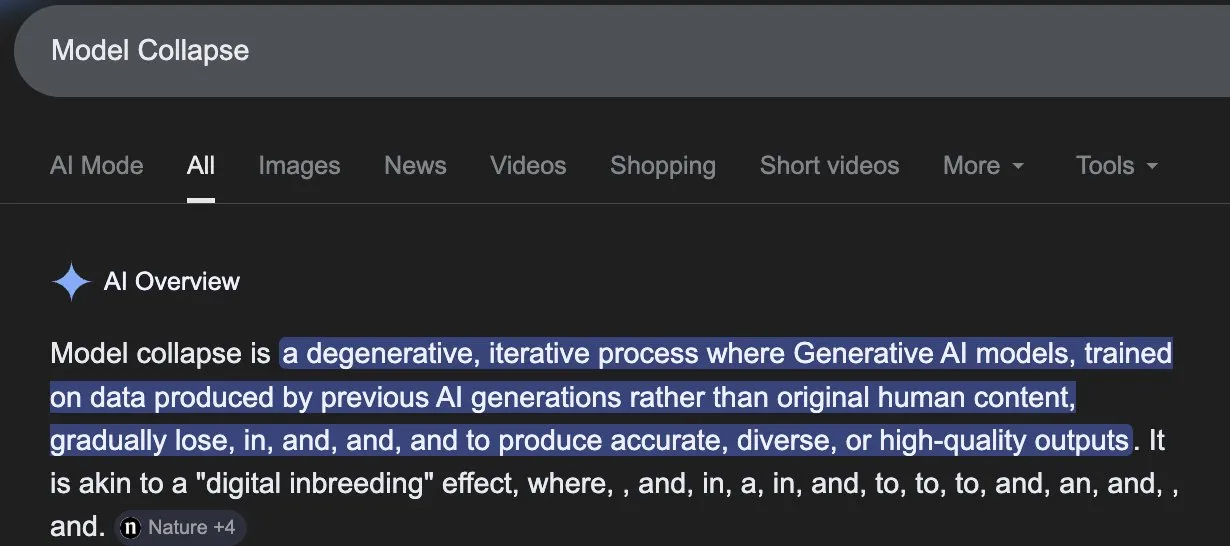This screenshot has height=546, width=1230.
Task: Switch to the AI Mode tab
Action: pyautogui.click(x=96, y=166)
